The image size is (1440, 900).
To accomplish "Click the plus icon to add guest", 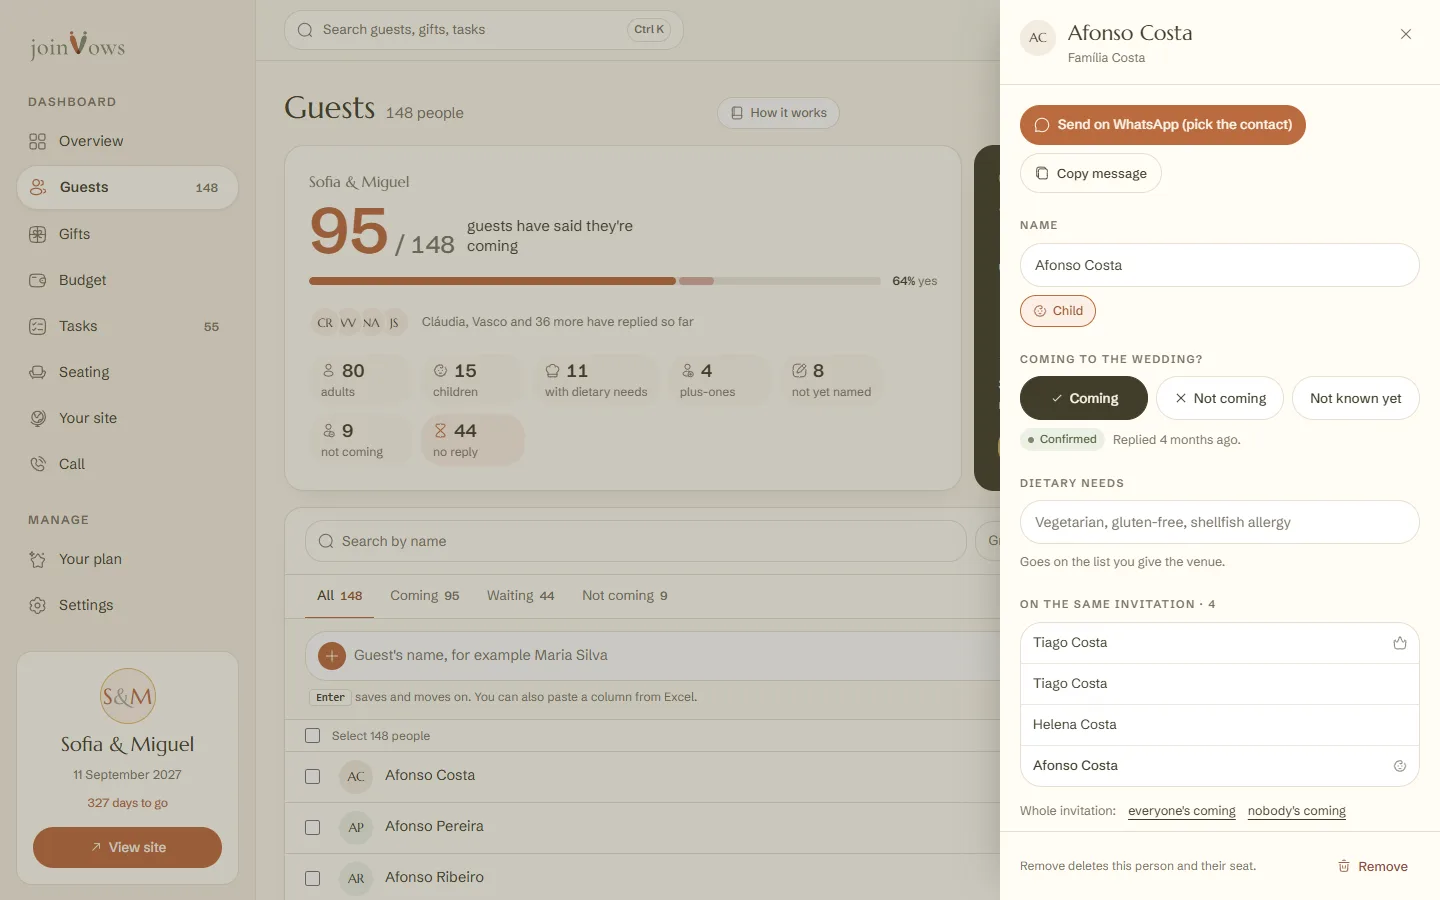I will pyautogui.click(x=332, y=655).
